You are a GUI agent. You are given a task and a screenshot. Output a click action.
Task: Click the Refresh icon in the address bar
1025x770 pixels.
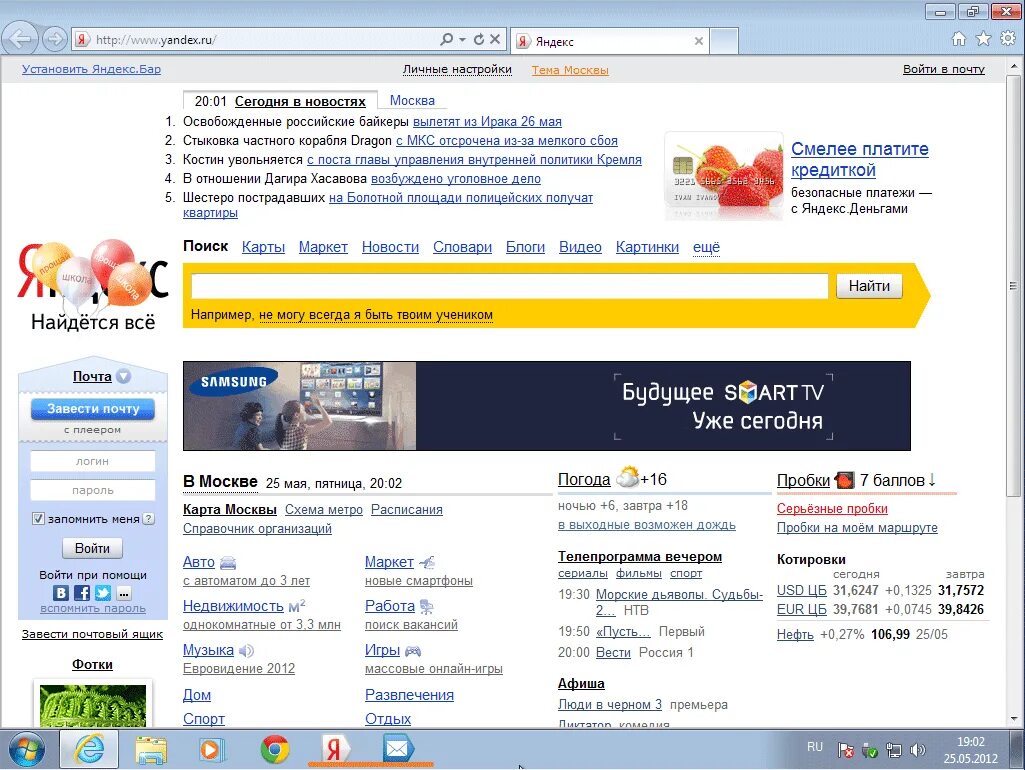(x=479, y=39)
